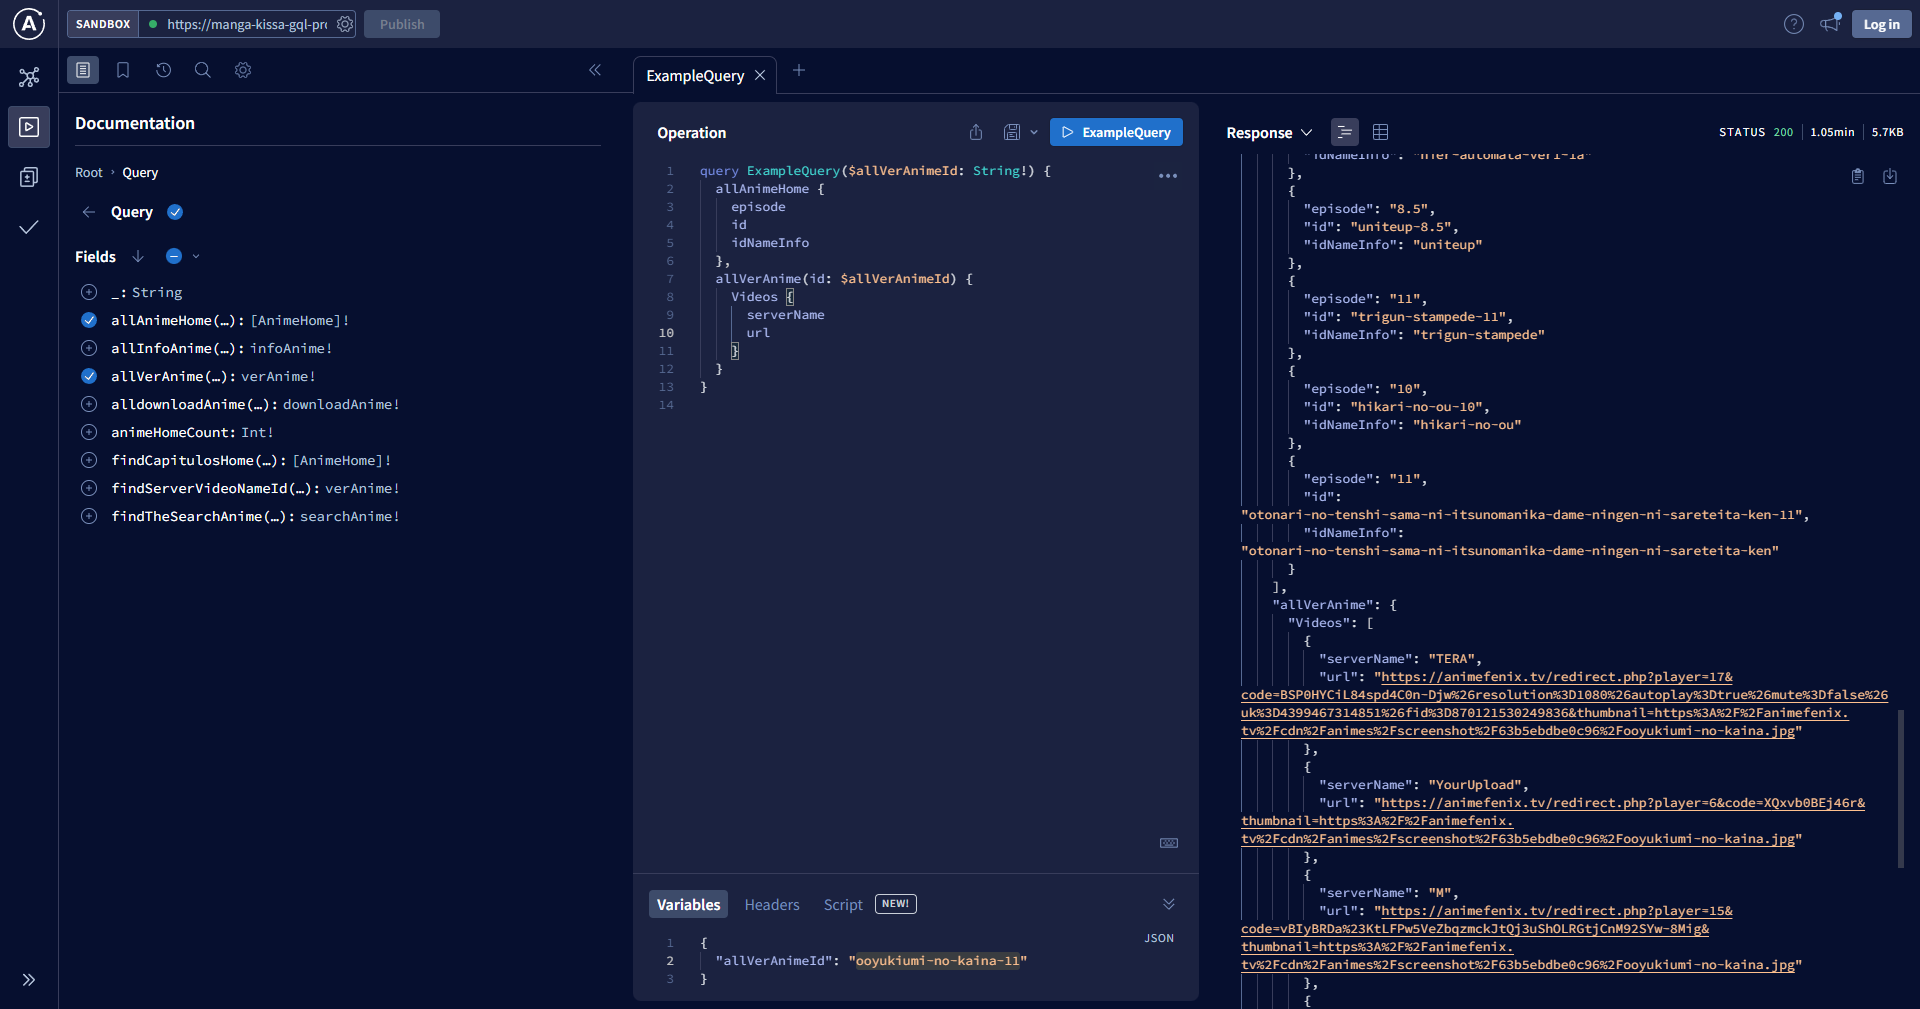Select the Documentation panel icon
Viewport: 1920px width, 1009px height.
83,70
